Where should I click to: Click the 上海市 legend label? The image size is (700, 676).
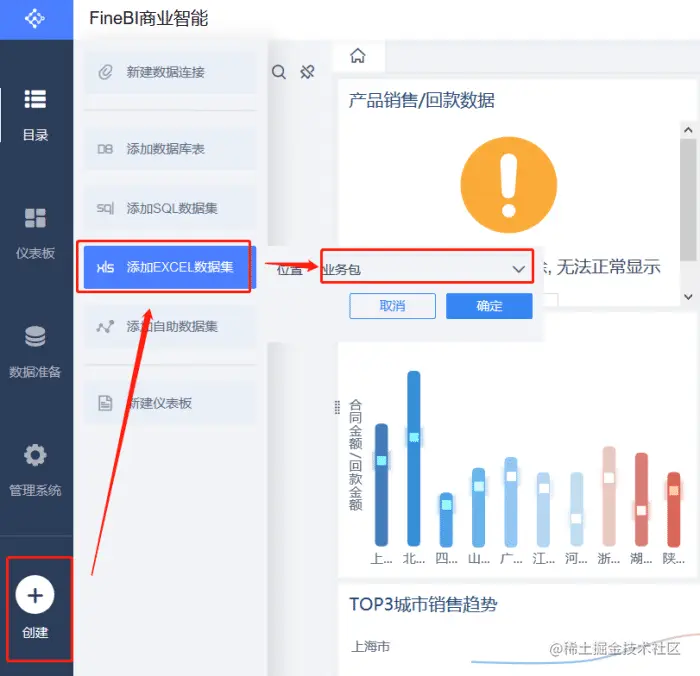371,646
